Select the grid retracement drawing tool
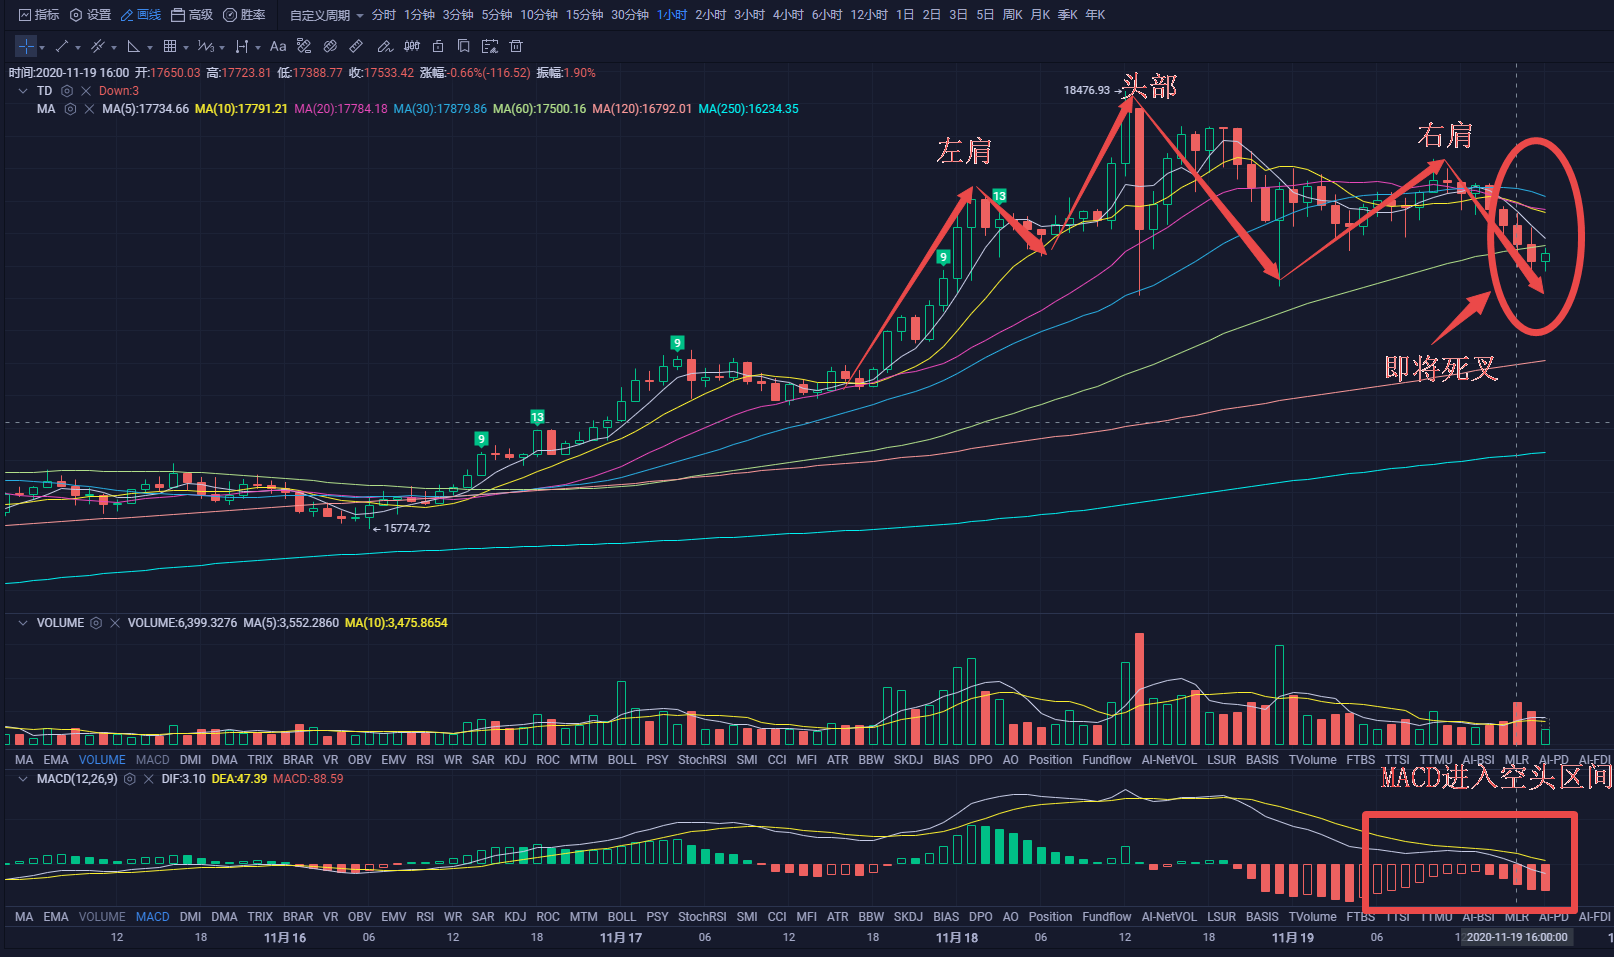Viewport: 1614px width, 957px height. [x=170, y=46]
